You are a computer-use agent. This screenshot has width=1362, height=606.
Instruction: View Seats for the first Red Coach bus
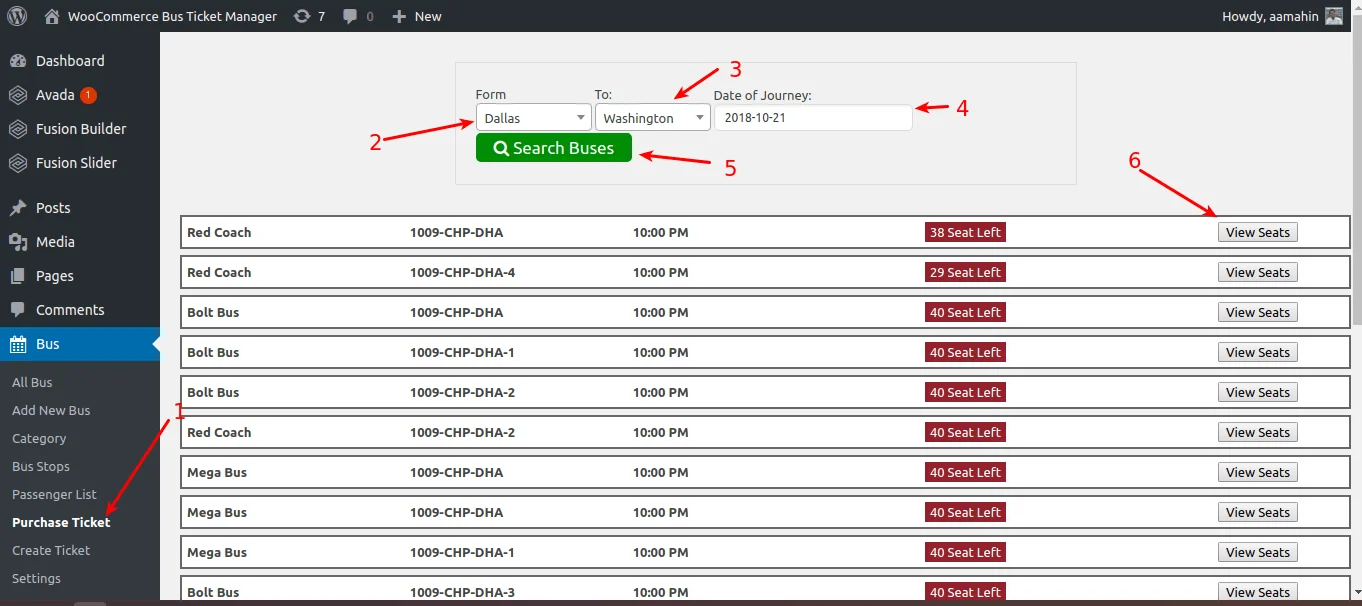coord(1257,231)
